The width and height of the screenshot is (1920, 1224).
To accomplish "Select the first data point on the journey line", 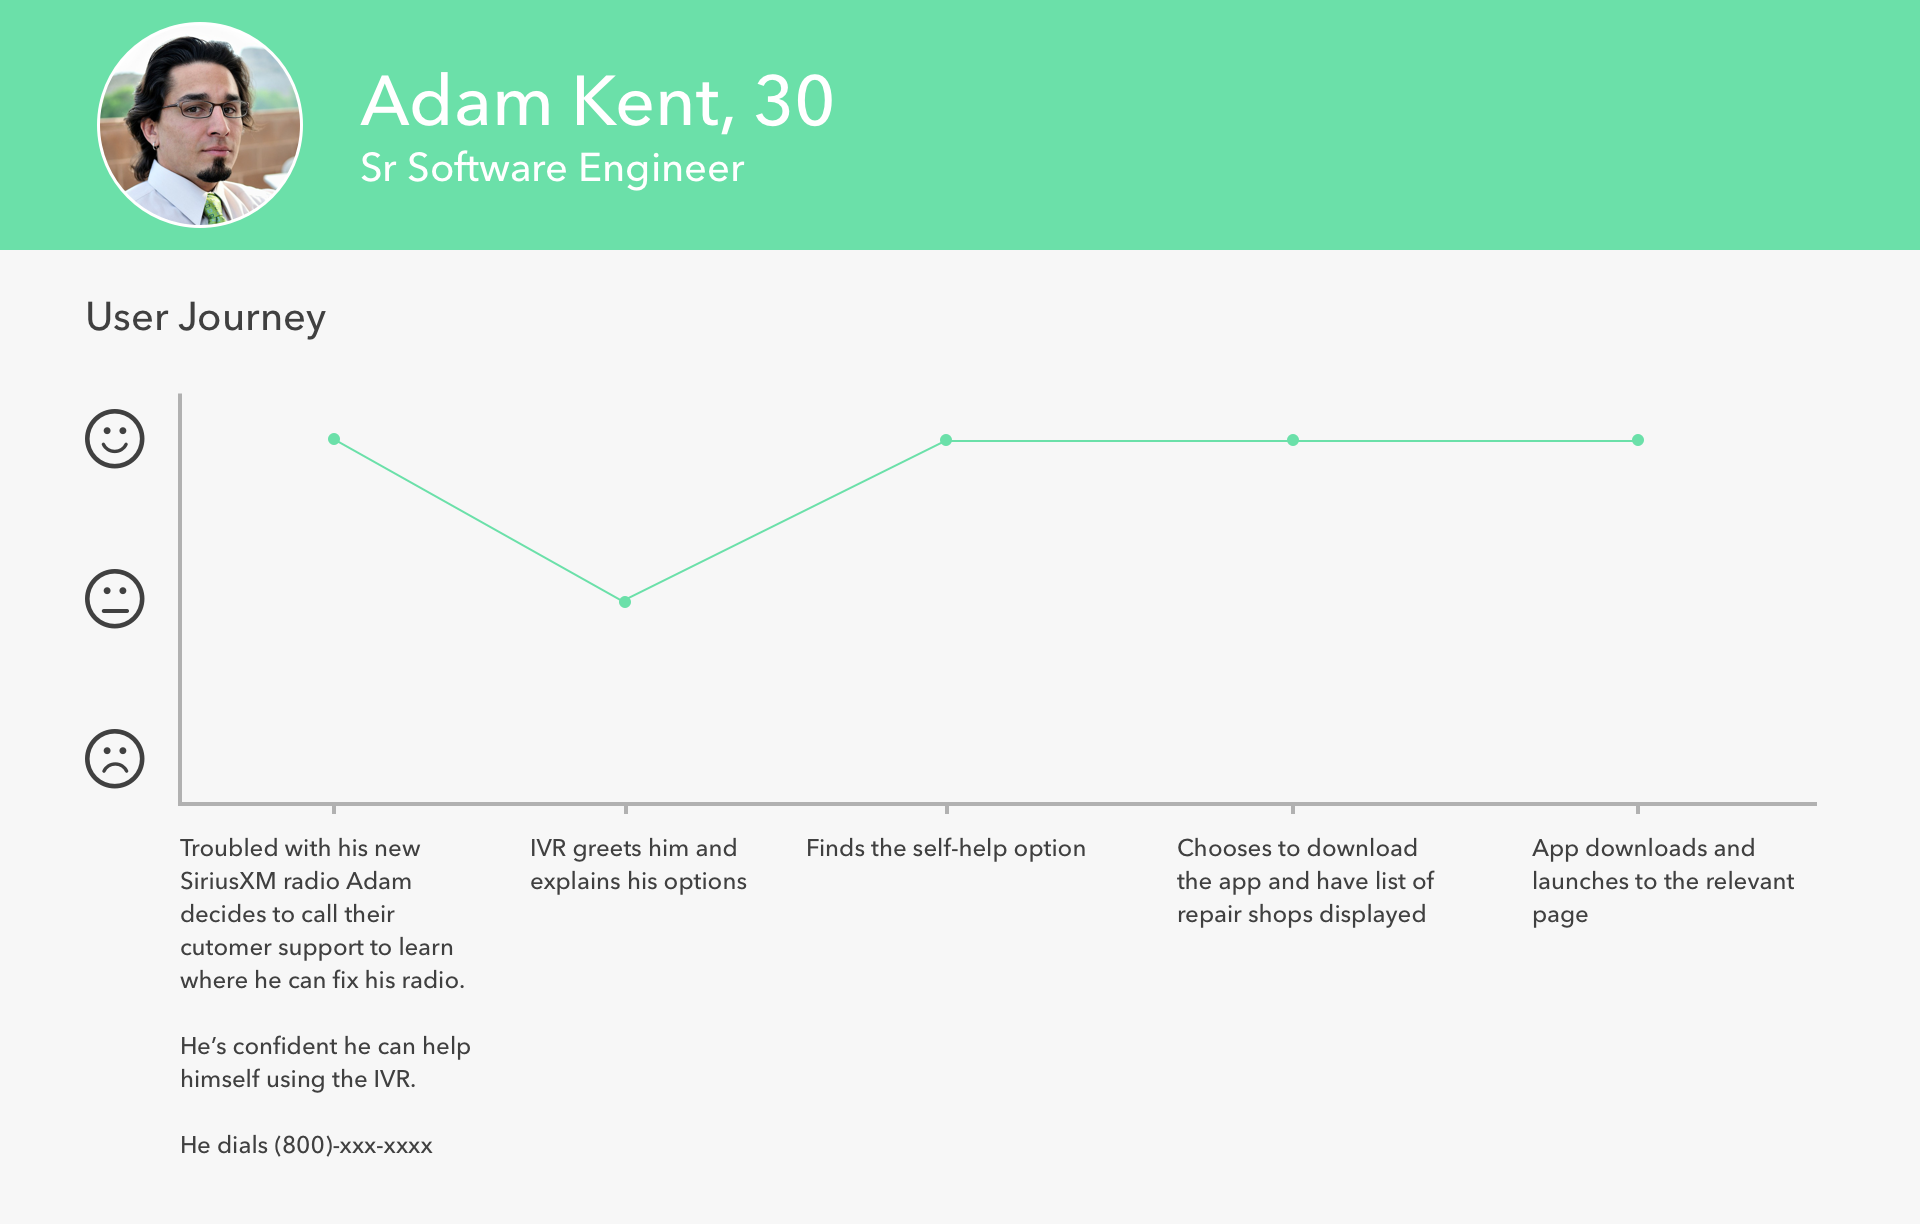I will click(x=334, y=439).
